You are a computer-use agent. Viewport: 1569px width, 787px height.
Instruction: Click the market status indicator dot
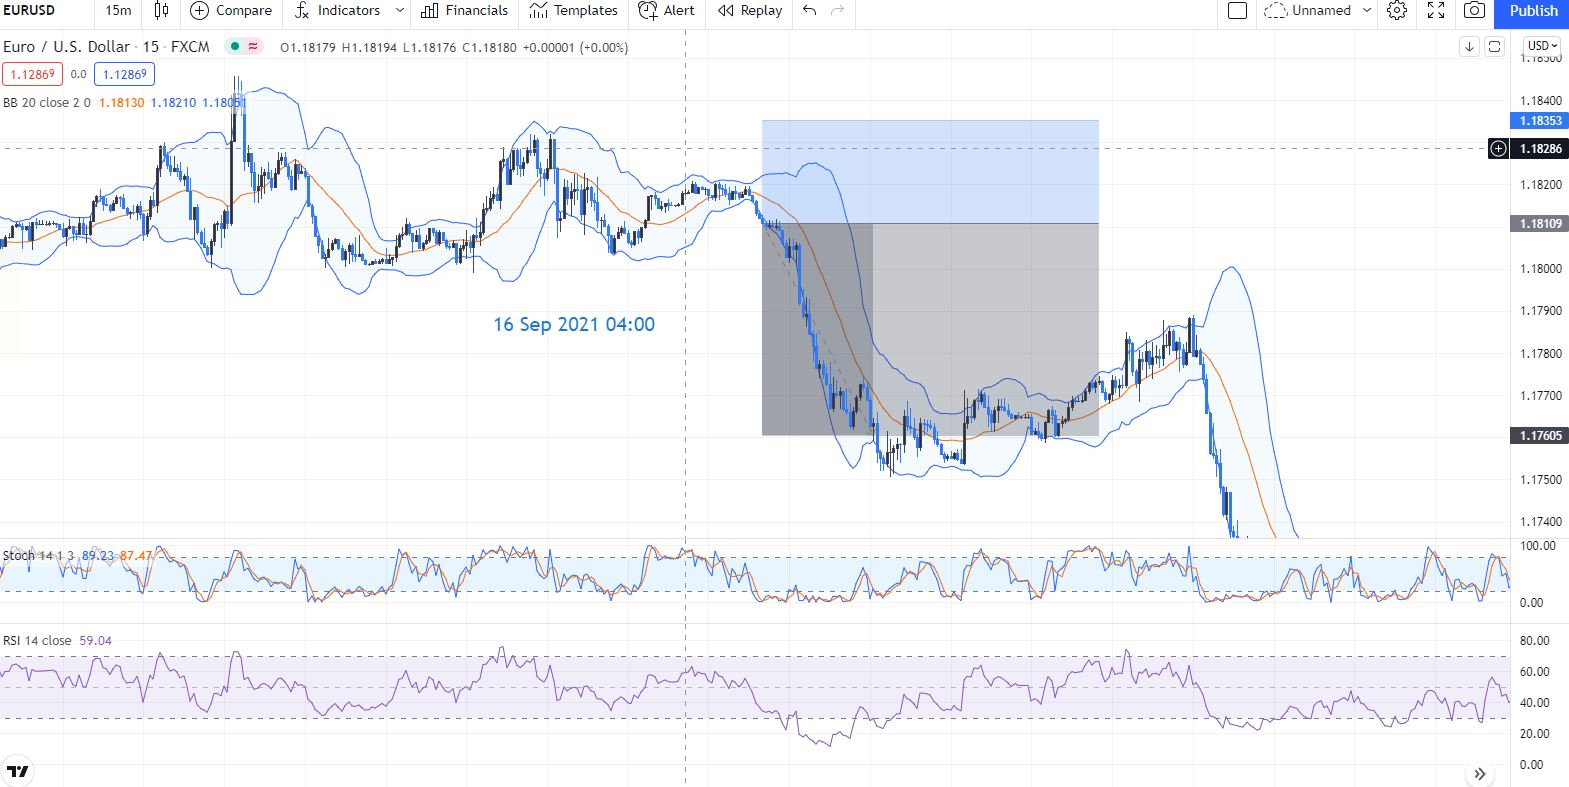tap(235, 46)
